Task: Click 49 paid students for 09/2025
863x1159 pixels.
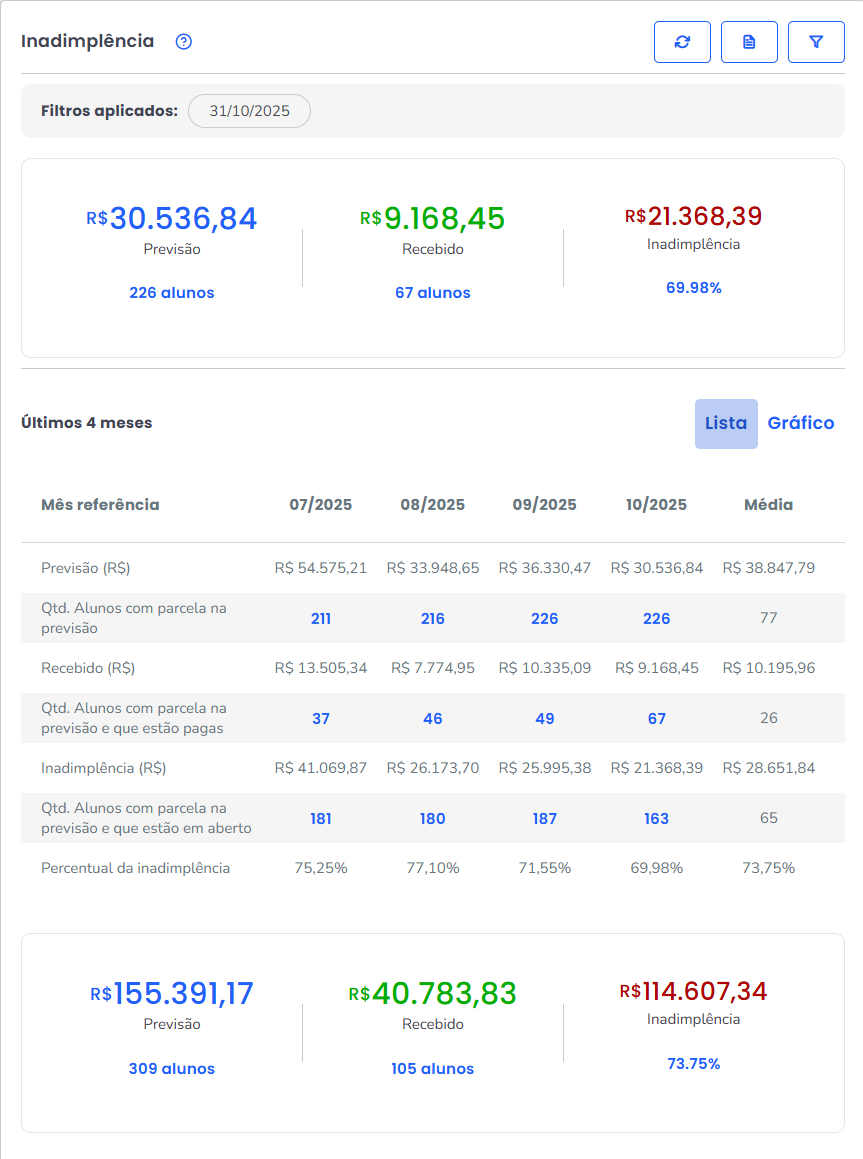Action: (x=545, y=719)
